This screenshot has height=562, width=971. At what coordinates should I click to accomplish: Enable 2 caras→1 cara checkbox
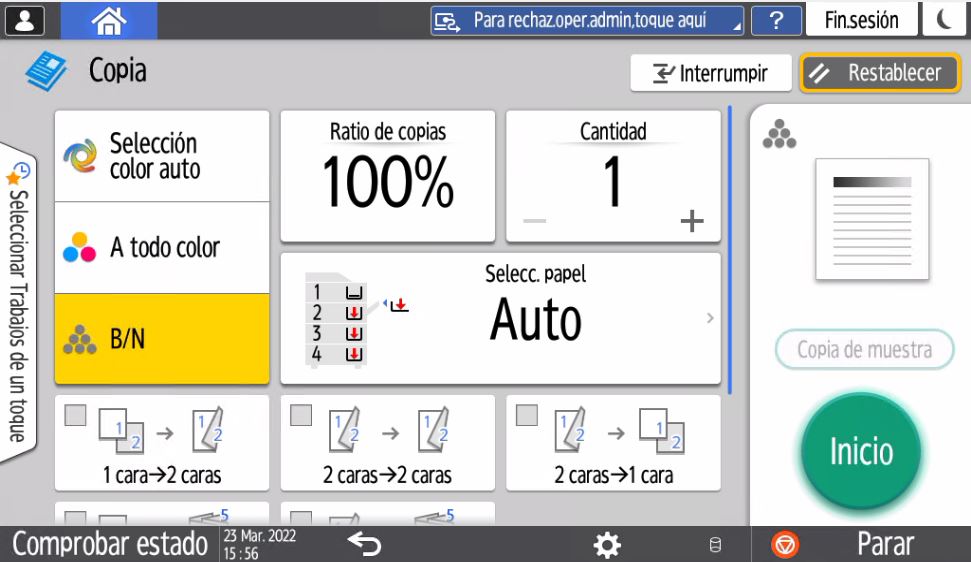[x=527, y=416]
